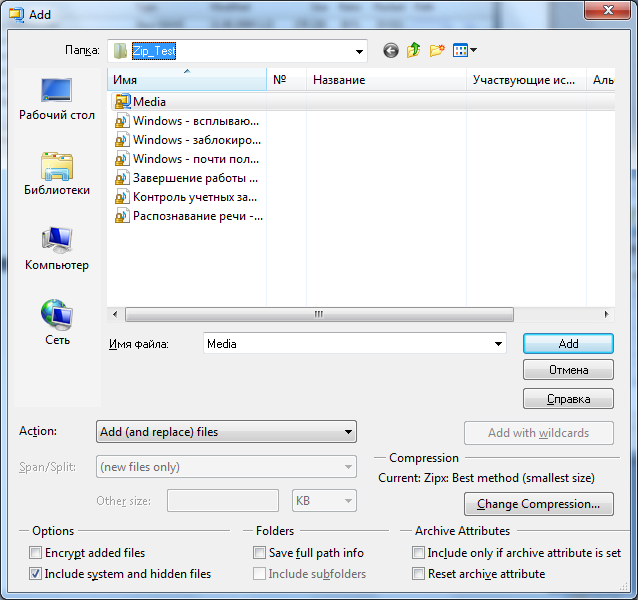The width and height of the screenshot is (638, 600).
Task: Close the Add dialog window
Action: click(x=607, y=10)
